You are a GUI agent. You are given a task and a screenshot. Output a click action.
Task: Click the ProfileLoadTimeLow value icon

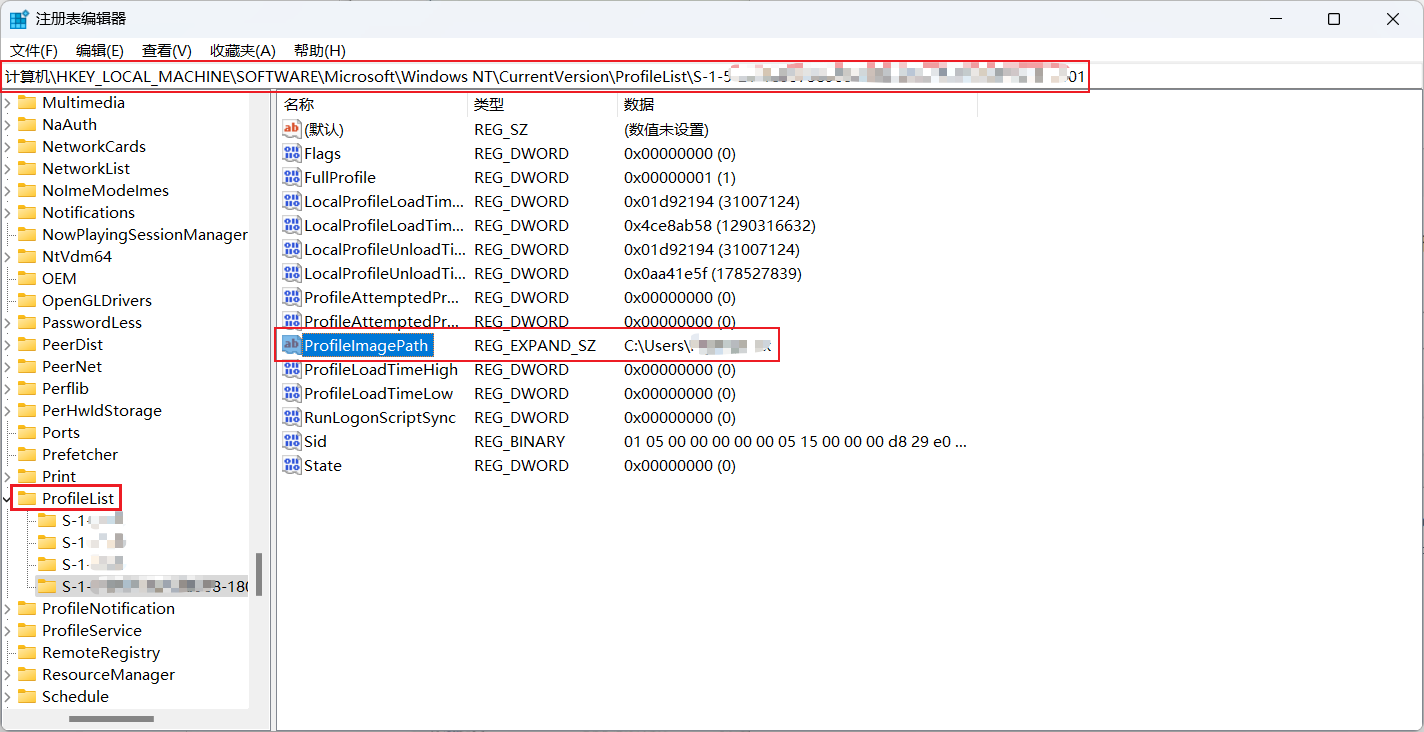[292, 393]
